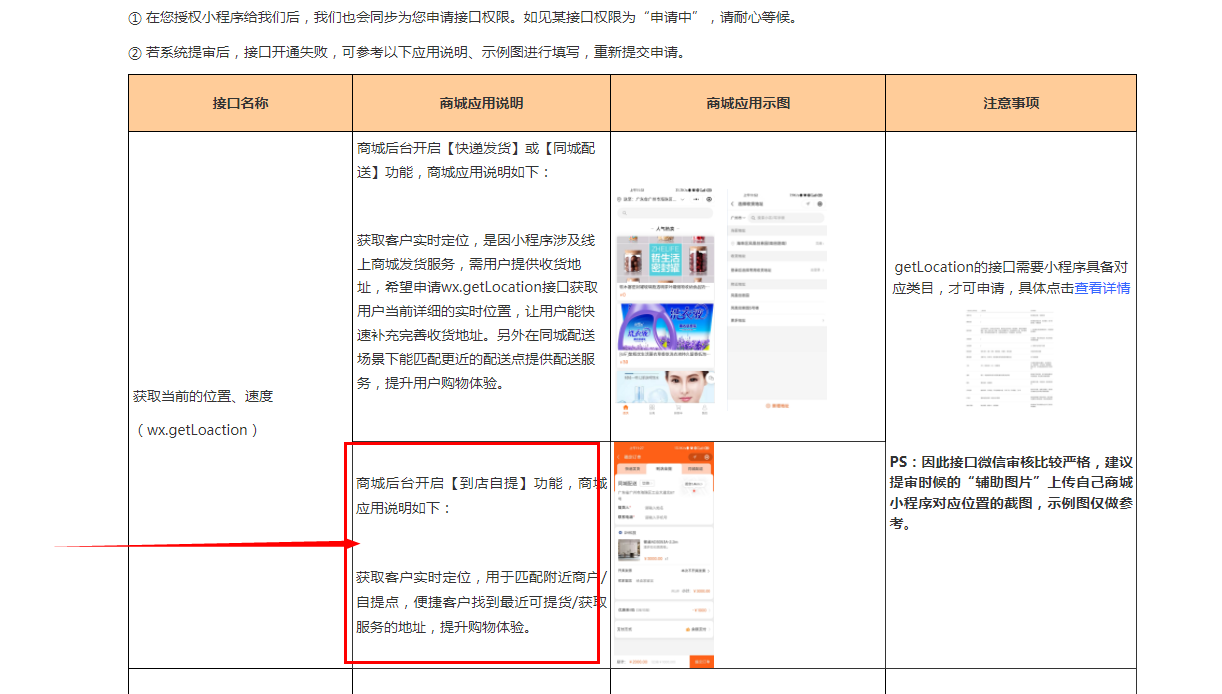The image size is (1222, 694).
Task: Click the sealed jar product image
Action: coord(665,260)
